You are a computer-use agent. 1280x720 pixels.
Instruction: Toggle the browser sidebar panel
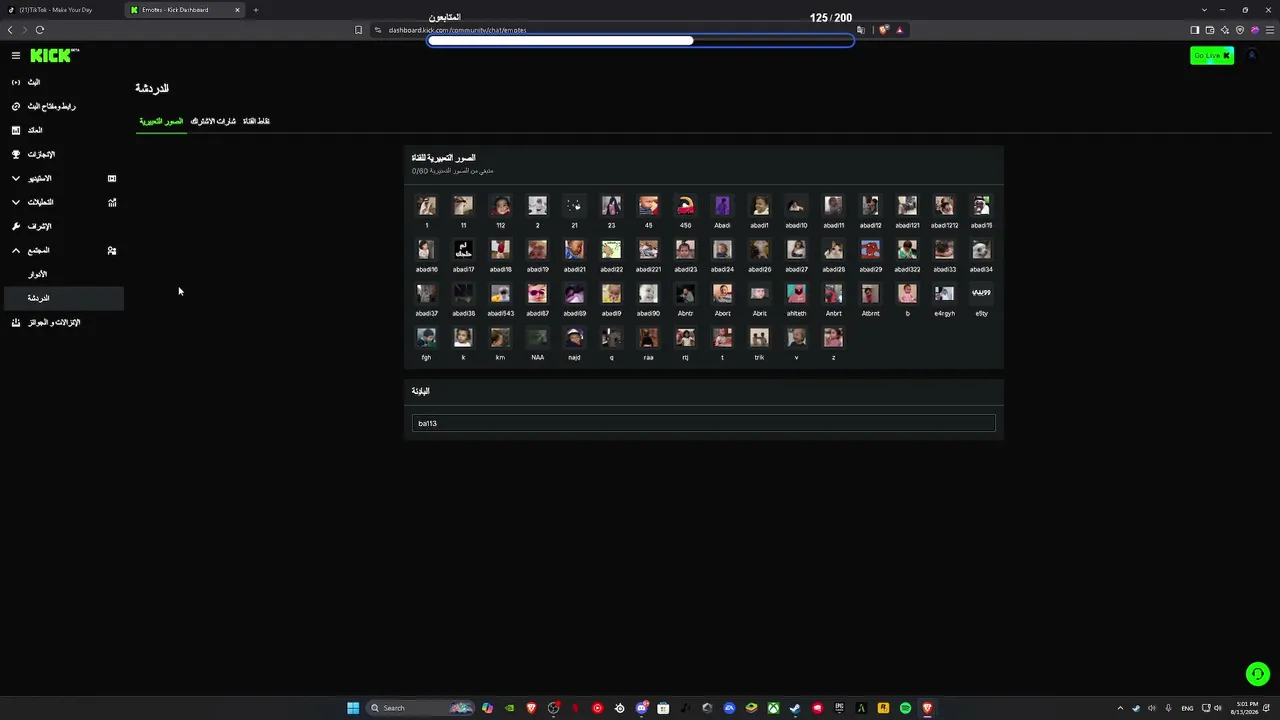1194,30
